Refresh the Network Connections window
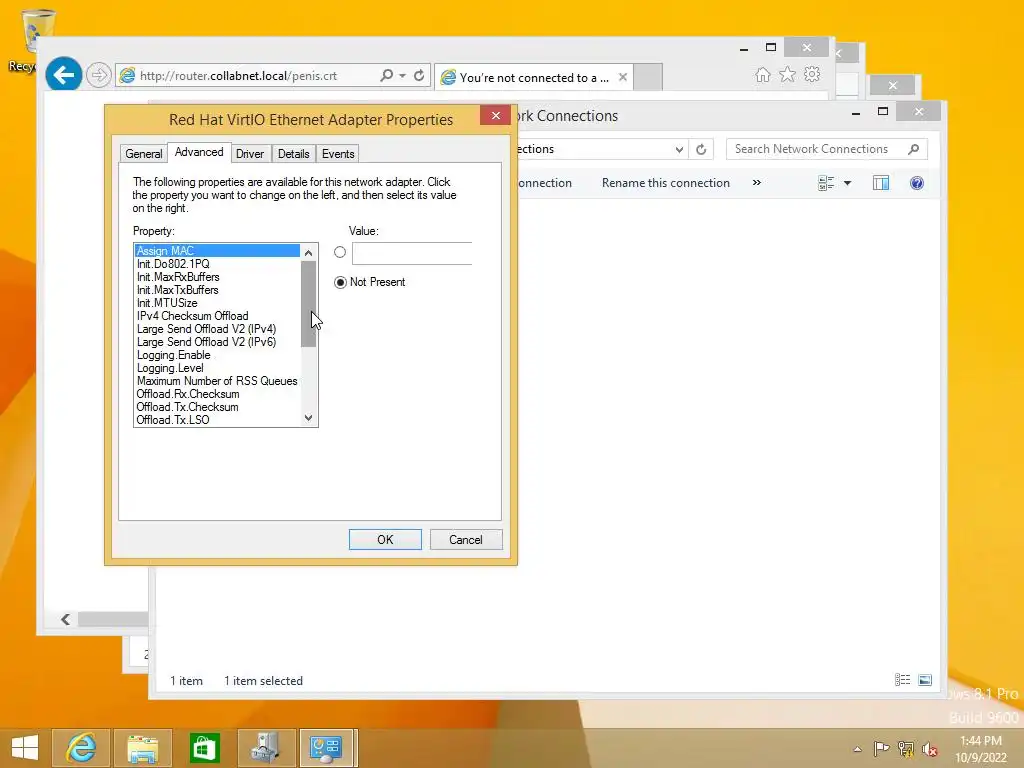Screen dimensions: 1024x768 tap(701, 150)
